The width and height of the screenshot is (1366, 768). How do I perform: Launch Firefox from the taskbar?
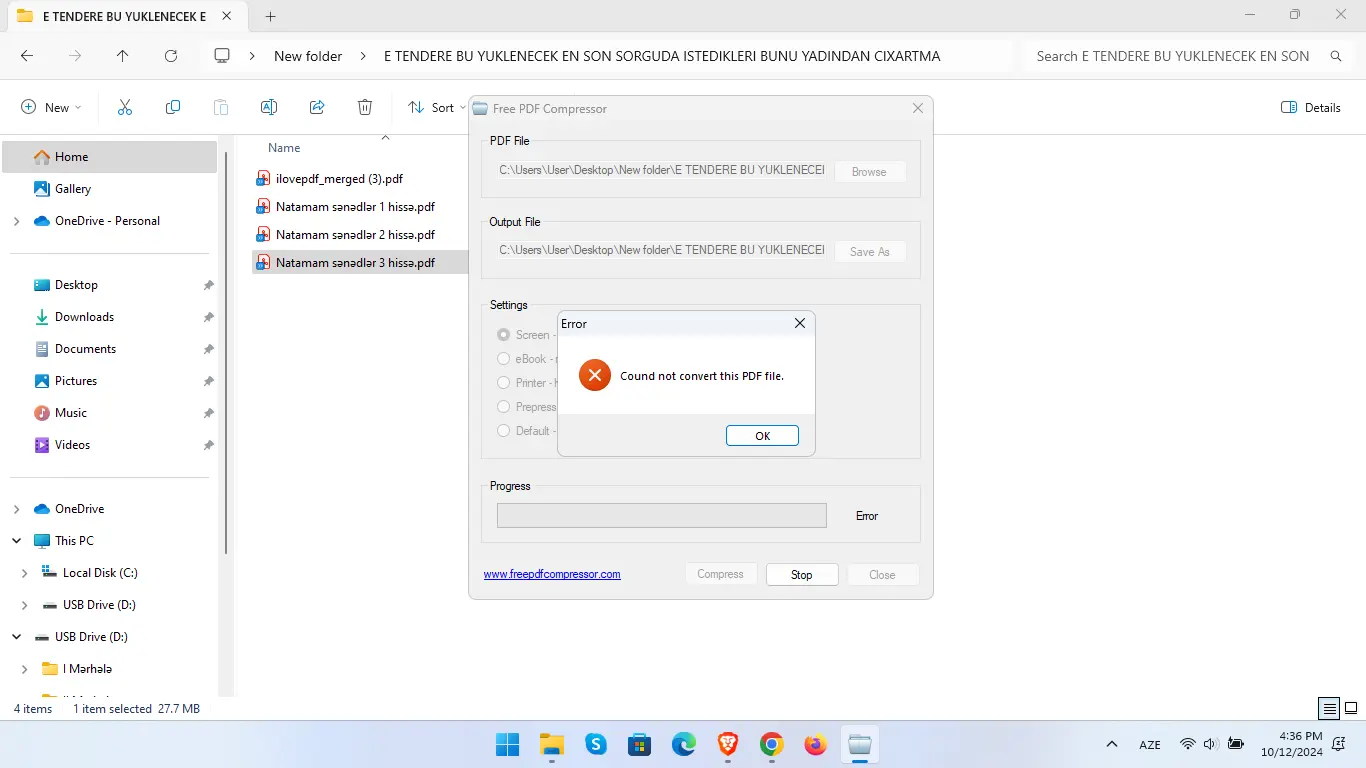(x=816, y=744)
